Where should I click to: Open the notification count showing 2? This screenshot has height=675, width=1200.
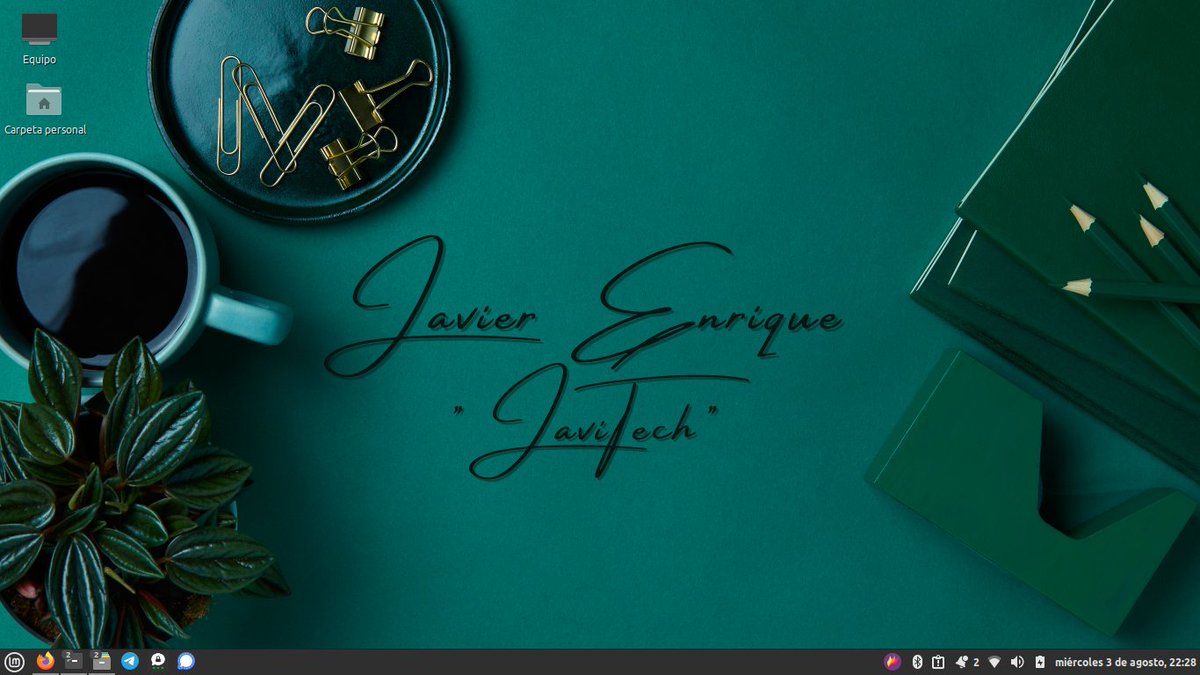click(x=975, y=661)
